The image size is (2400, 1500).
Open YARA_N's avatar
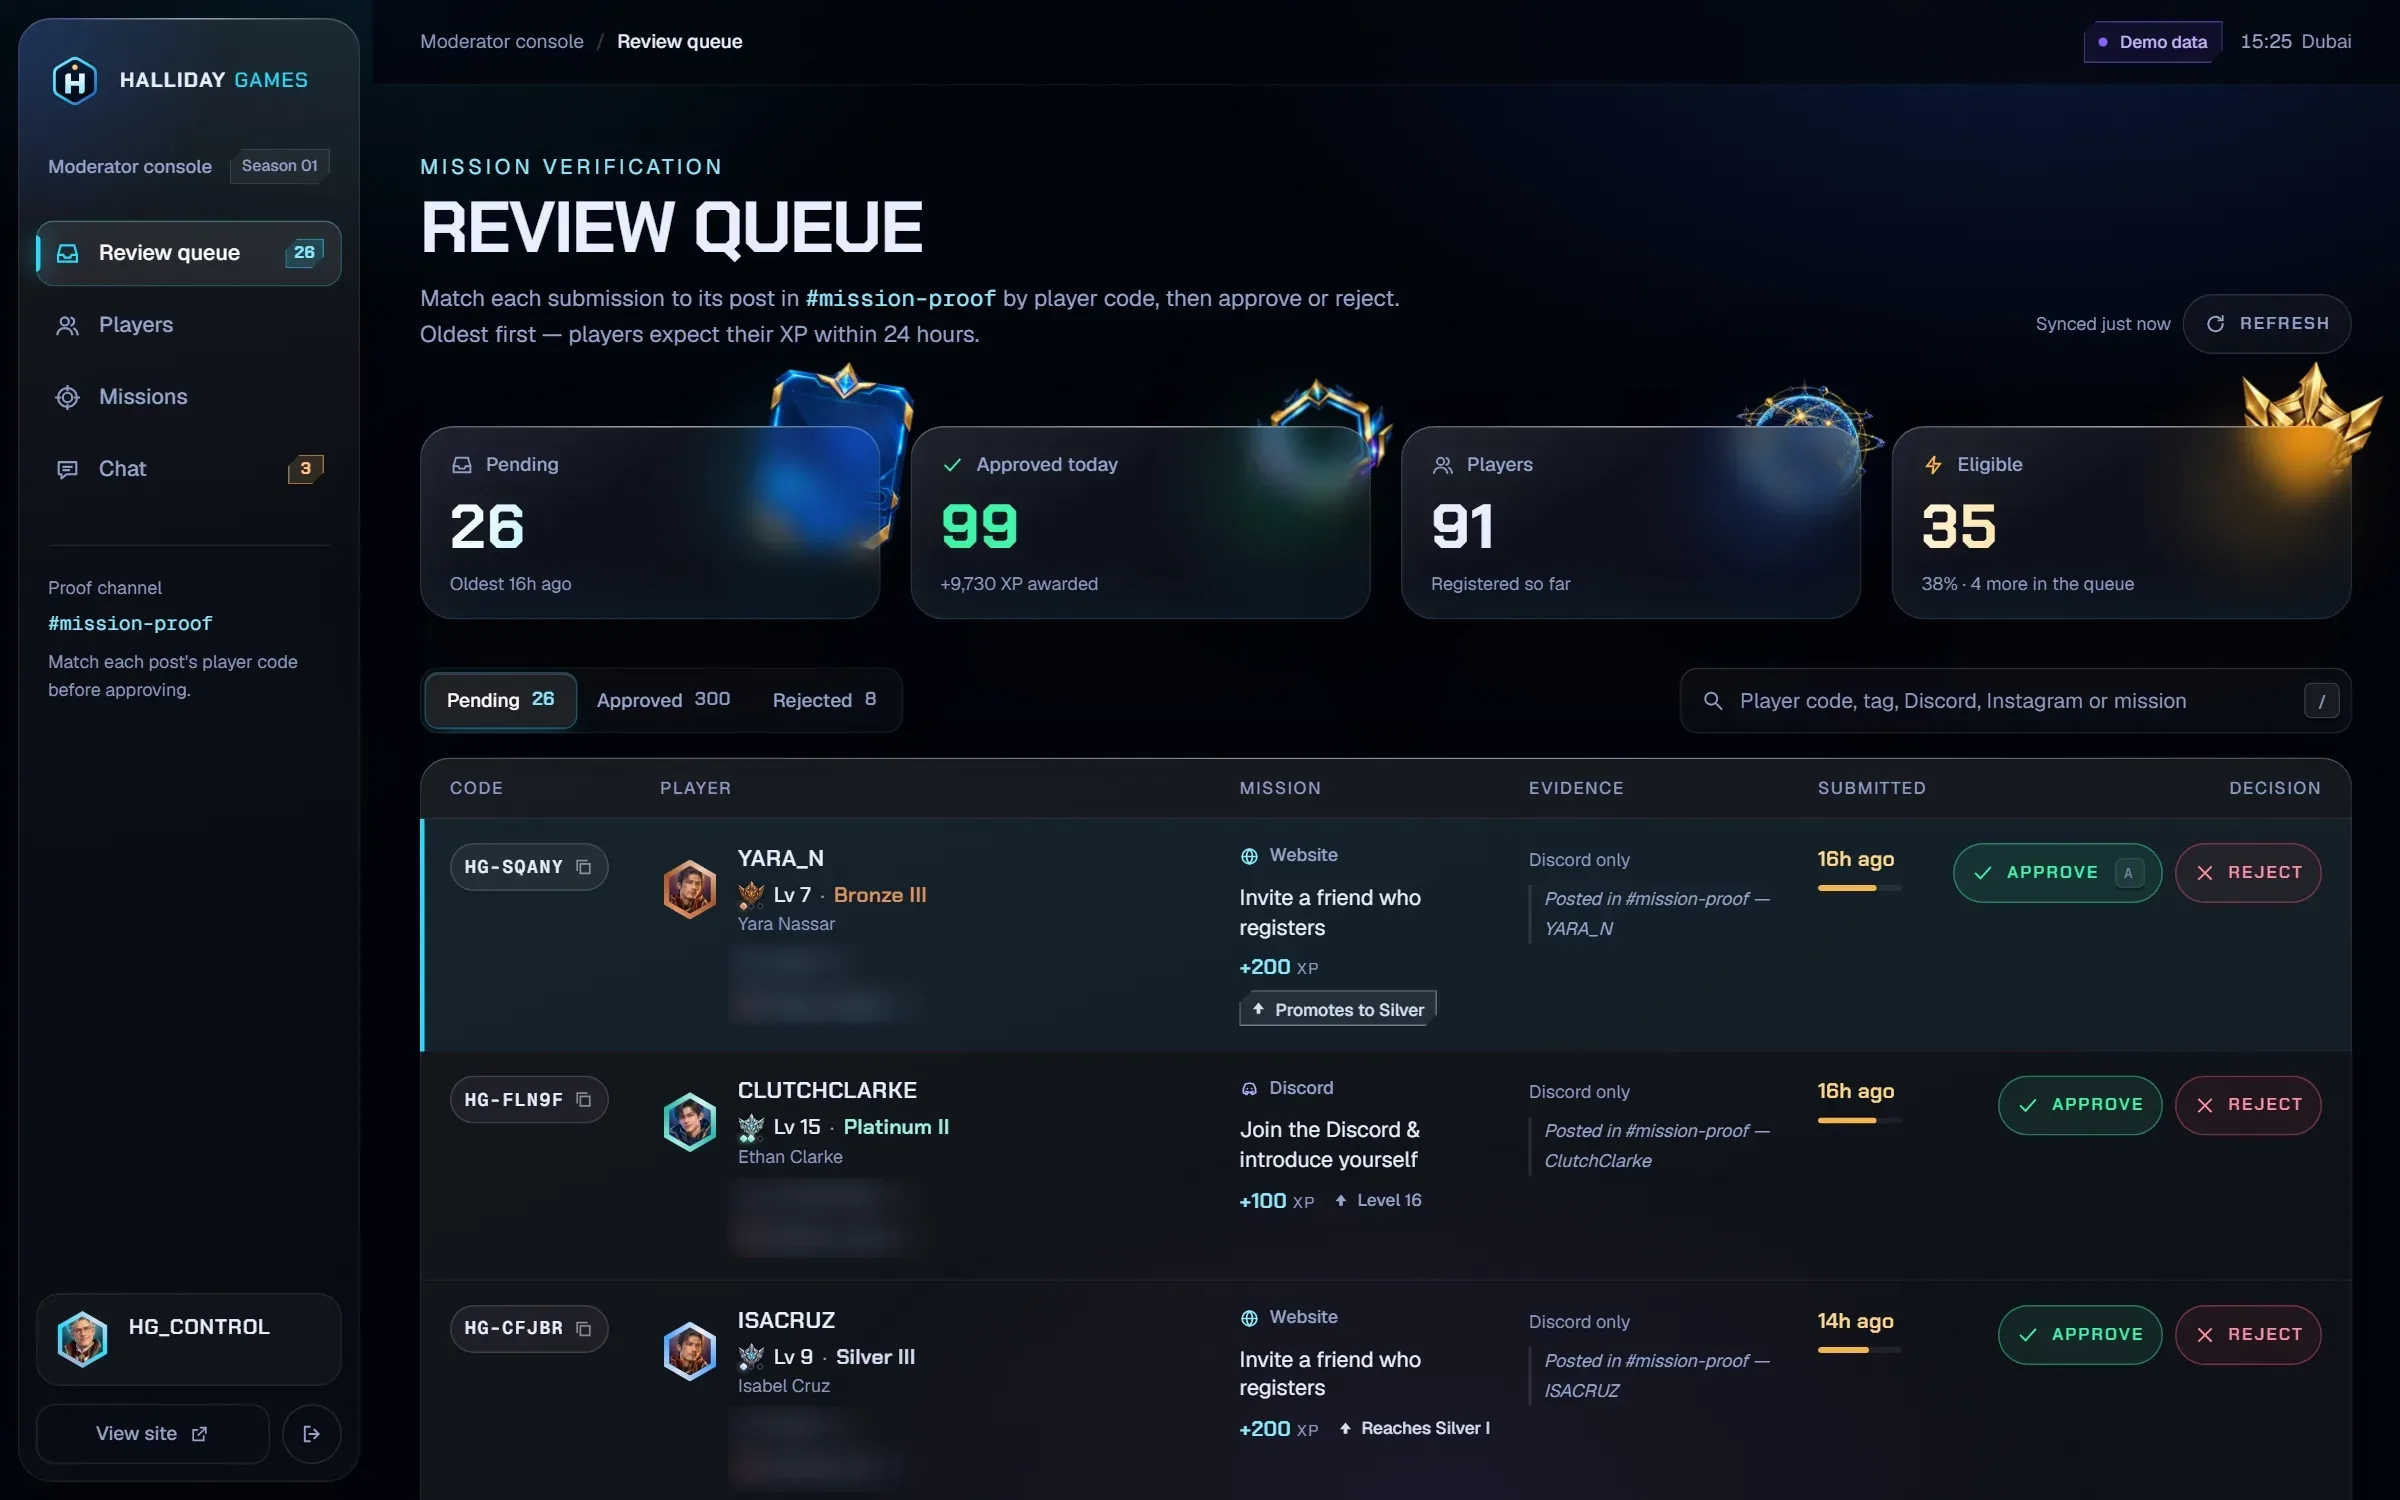690,889
